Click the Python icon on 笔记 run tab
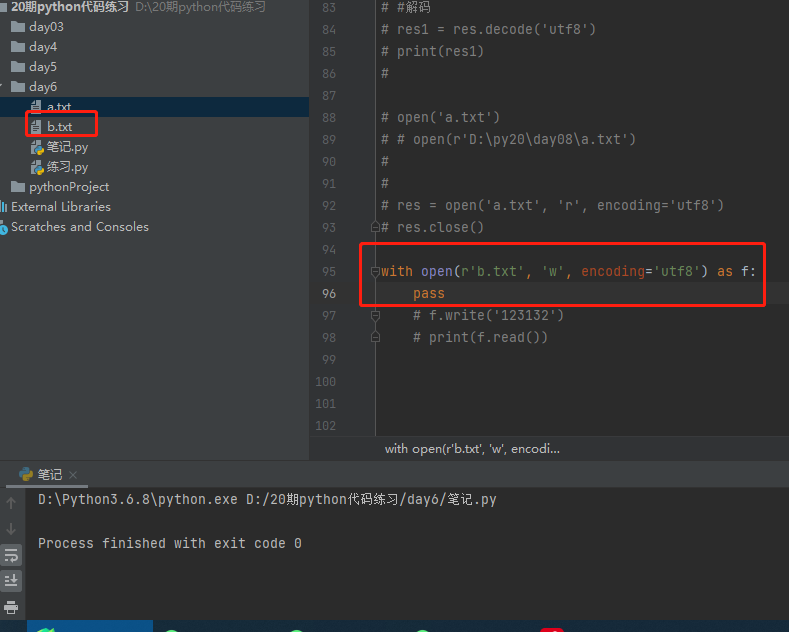Image resolution: width=789 pixels, height=632 pixels. 26,475
